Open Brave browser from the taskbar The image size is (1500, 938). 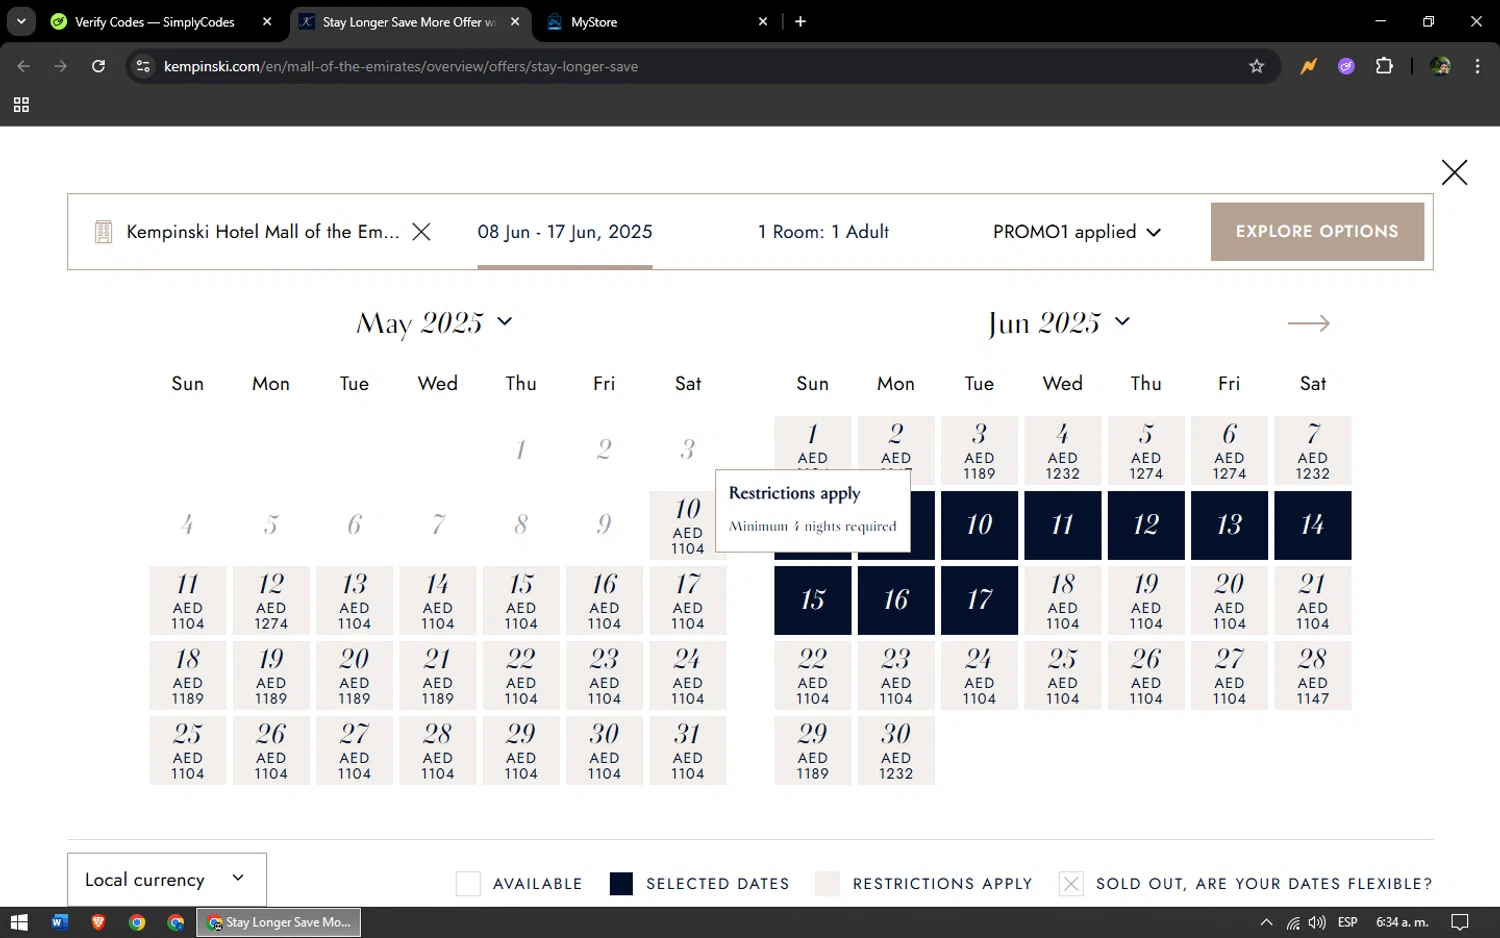tap(98, 922)
